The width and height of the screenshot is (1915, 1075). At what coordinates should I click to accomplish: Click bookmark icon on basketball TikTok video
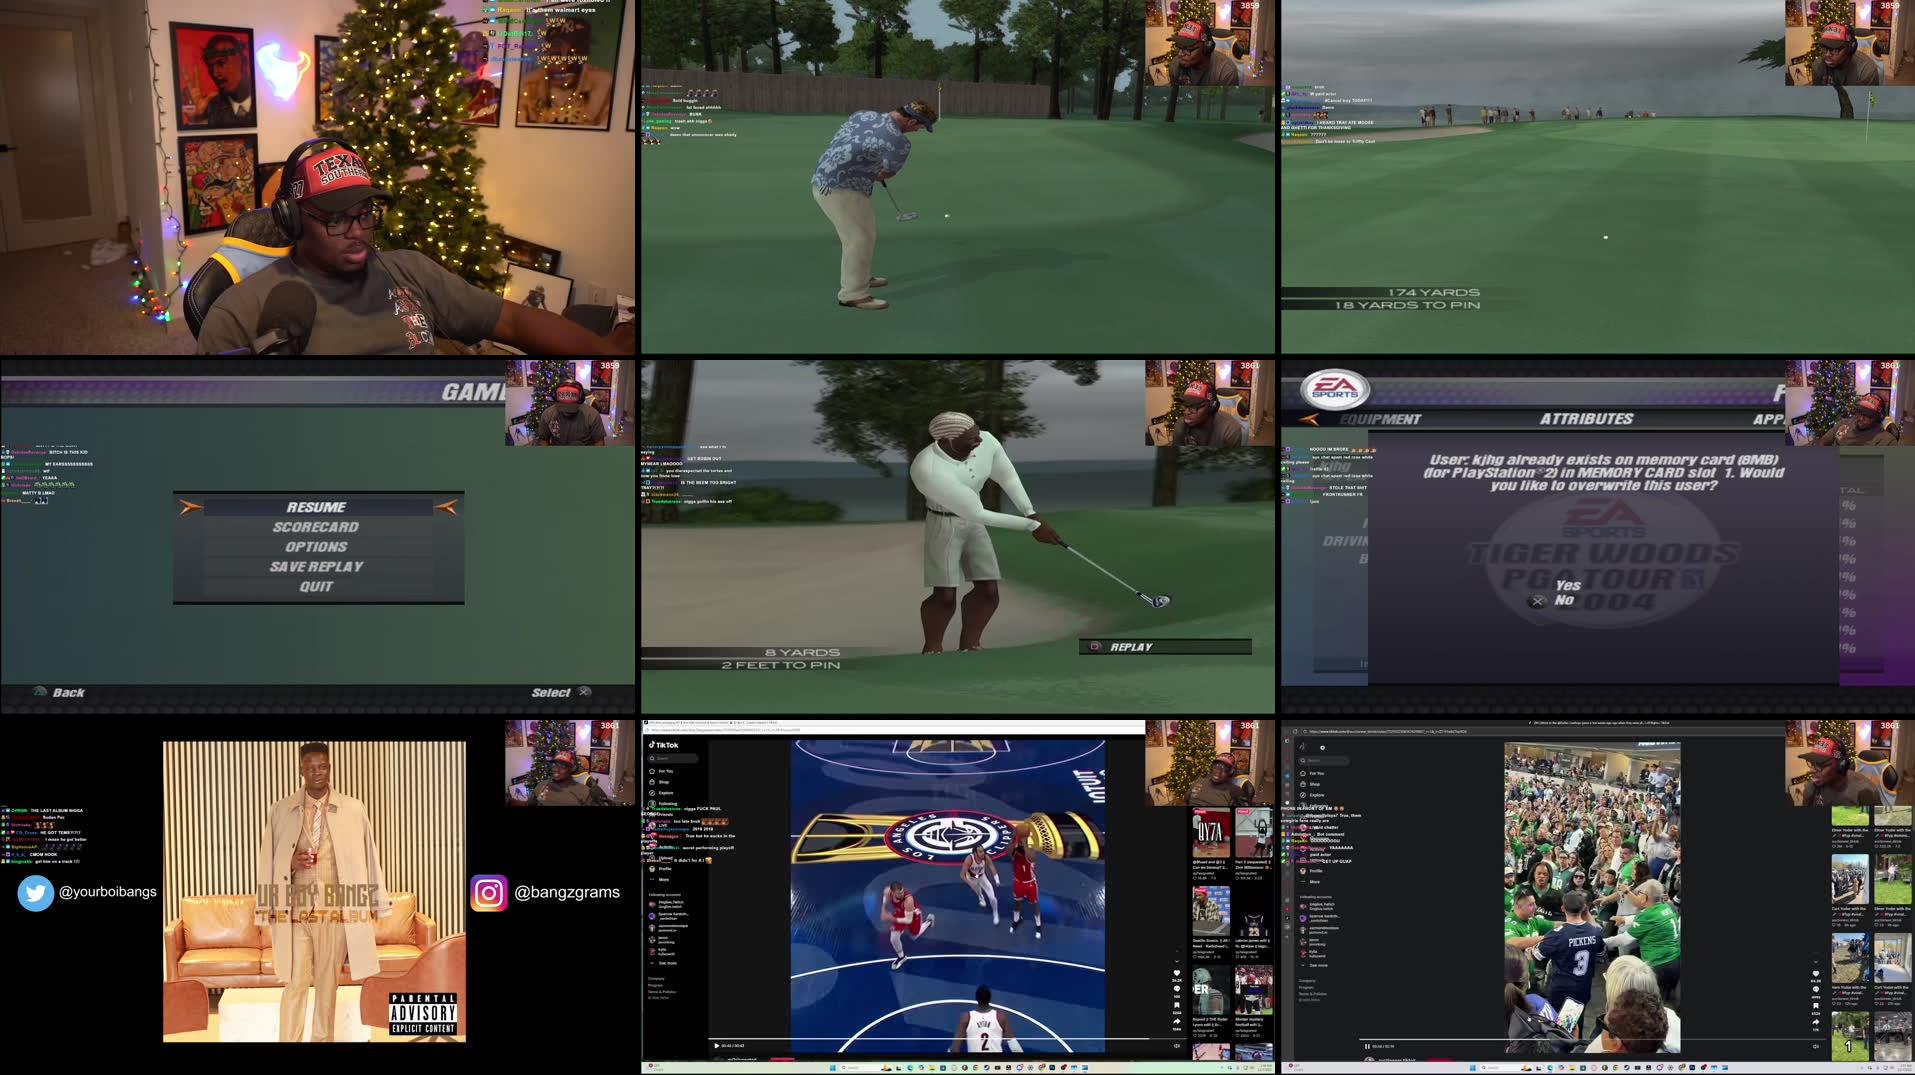[x=1176, y=1005]
